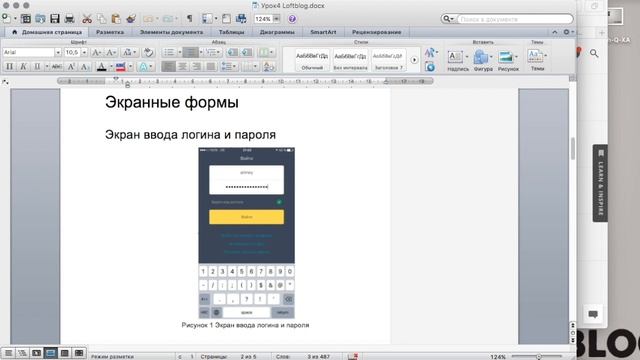
Task: Toggle underline formatting button
Action: [37, 67]
